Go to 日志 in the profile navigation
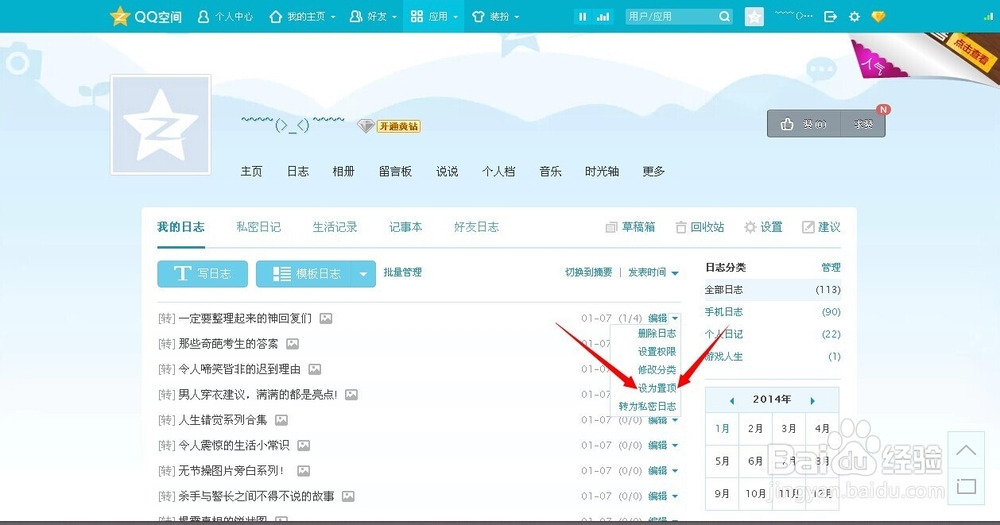Viewport: 1000px width, 525px height. [x=297, y=171]
